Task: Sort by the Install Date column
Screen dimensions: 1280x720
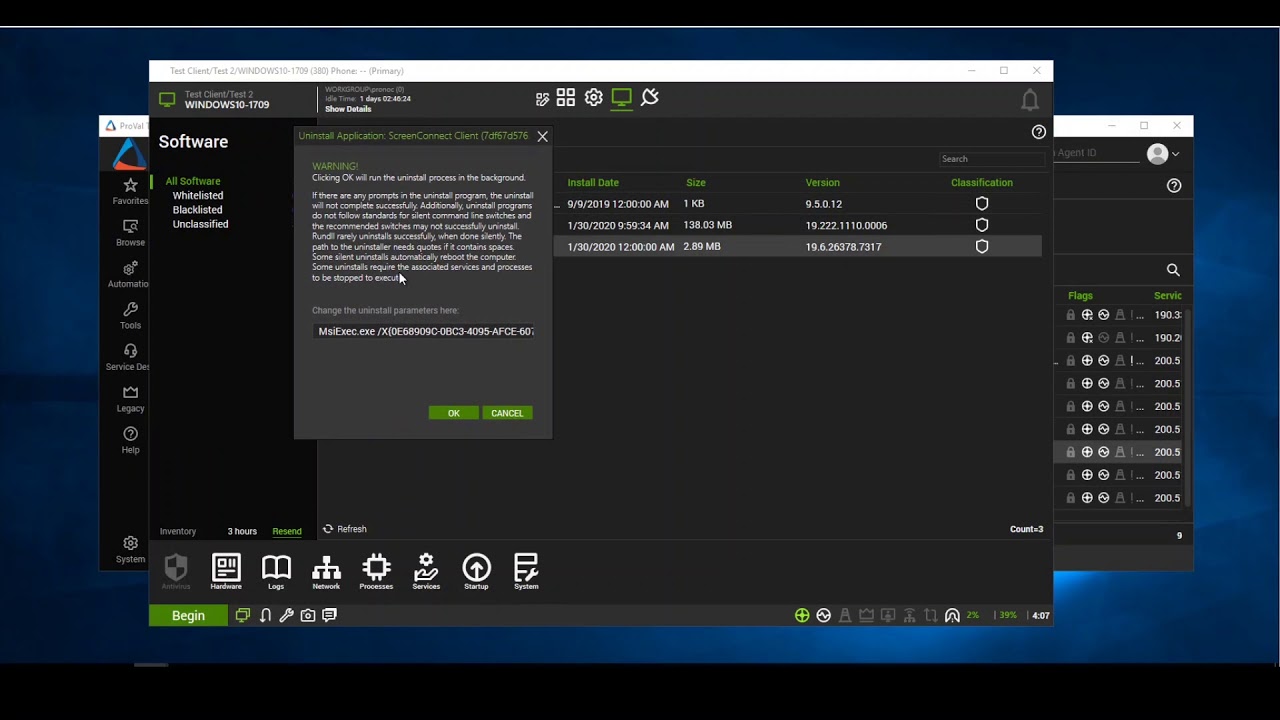Action: [x=593, y=183]
